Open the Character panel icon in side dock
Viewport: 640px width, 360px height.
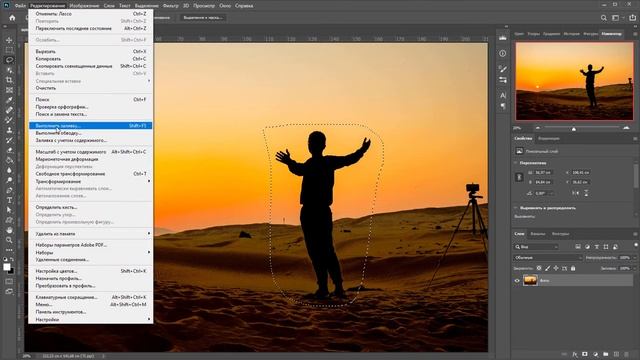[x=503, y=96]
